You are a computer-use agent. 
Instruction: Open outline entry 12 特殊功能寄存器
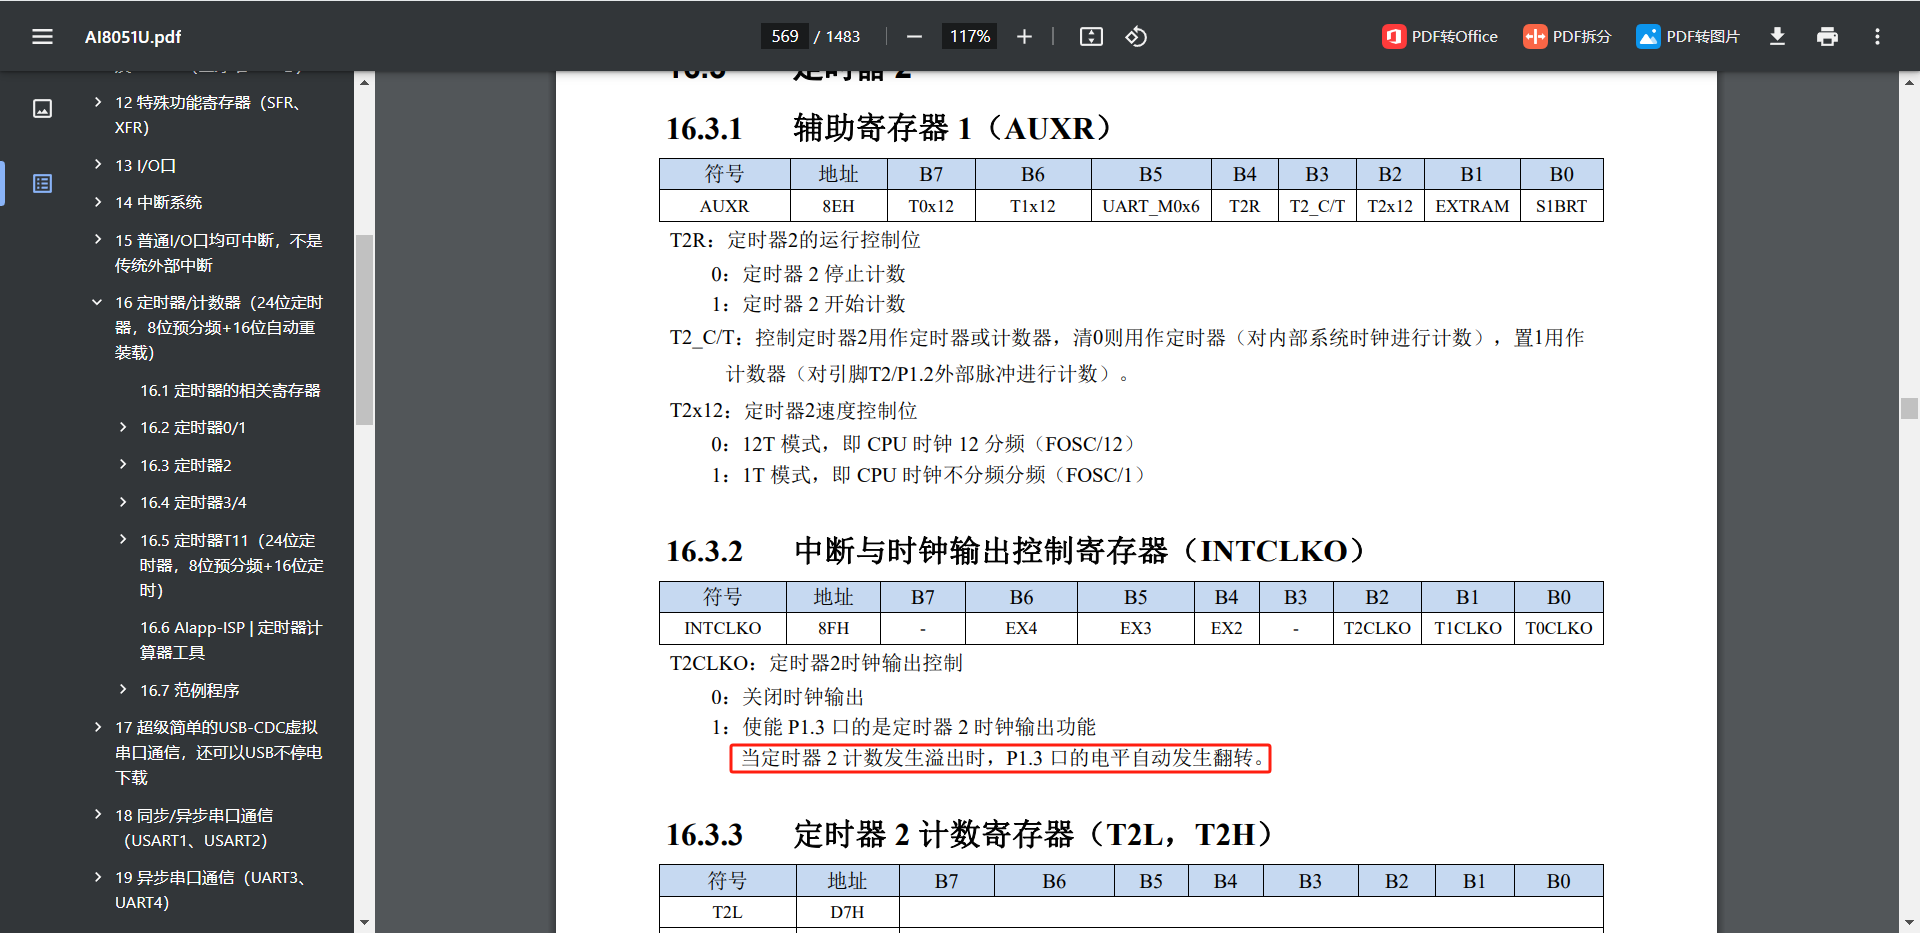point(207,115)
